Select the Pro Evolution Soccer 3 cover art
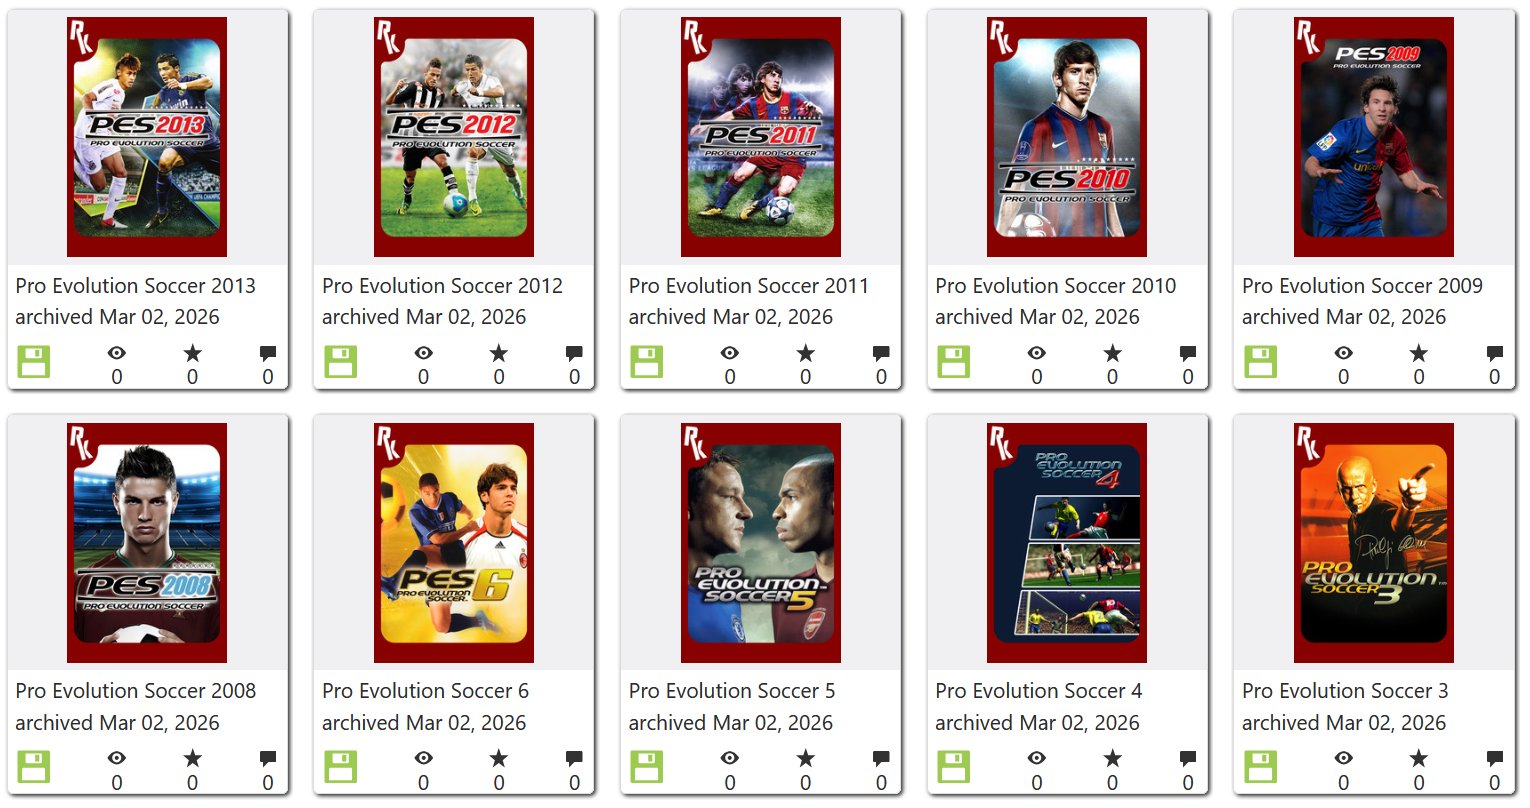Viewport: 1530px width, 808px height. 1374,543
